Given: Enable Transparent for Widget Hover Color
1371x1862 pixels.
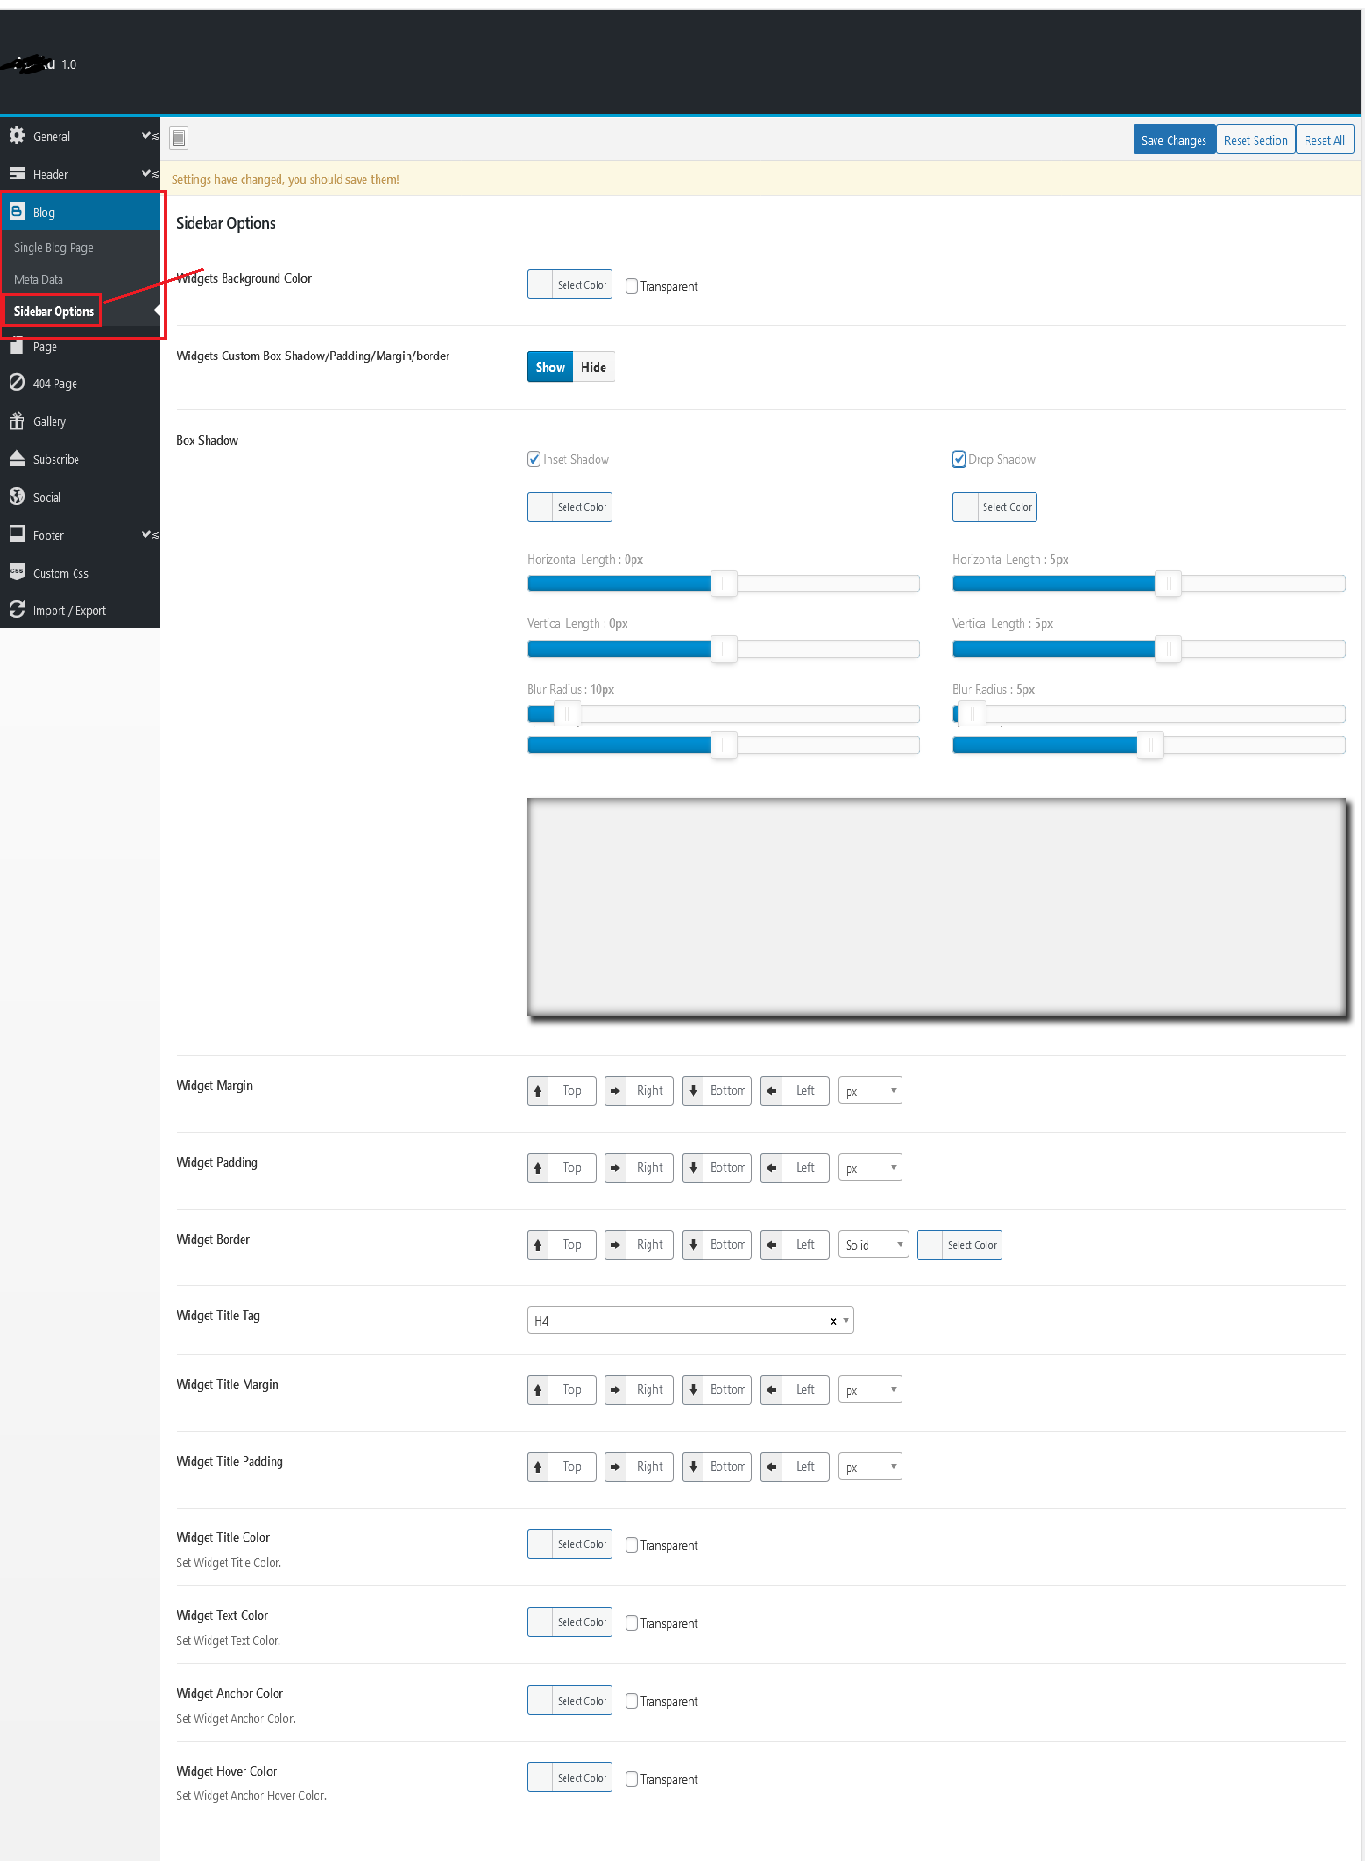Looking at the screenshot, I should (x=632, y=1779).
